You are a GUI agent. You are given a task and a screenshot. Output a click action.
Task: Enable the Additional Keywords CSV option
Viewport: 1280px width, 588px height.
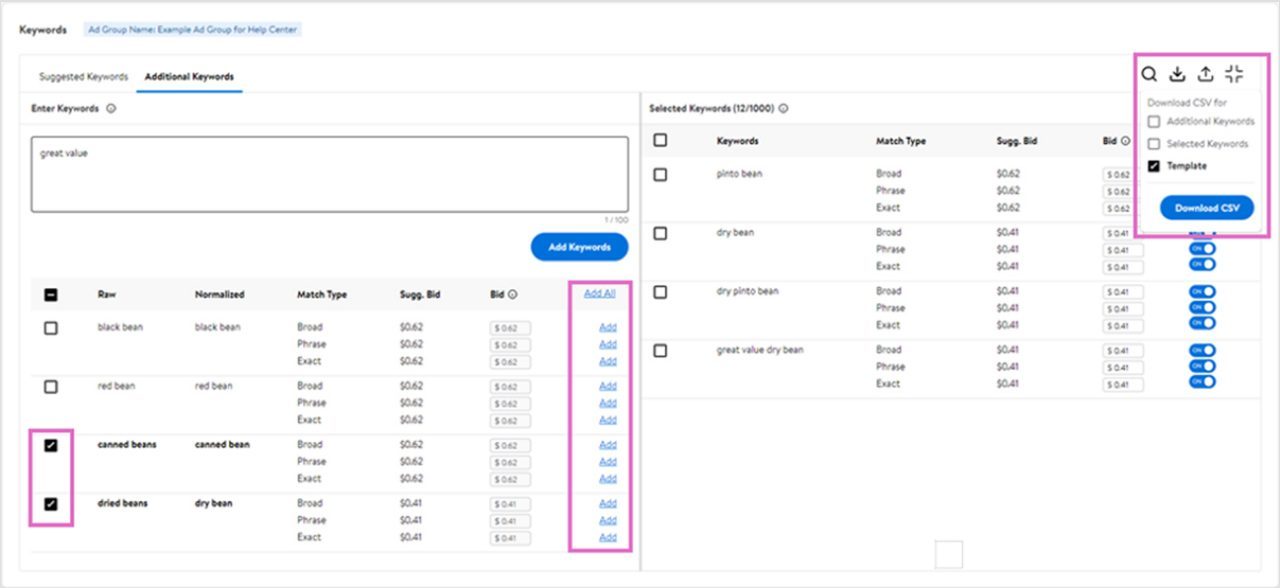[x=1155, y=121]
